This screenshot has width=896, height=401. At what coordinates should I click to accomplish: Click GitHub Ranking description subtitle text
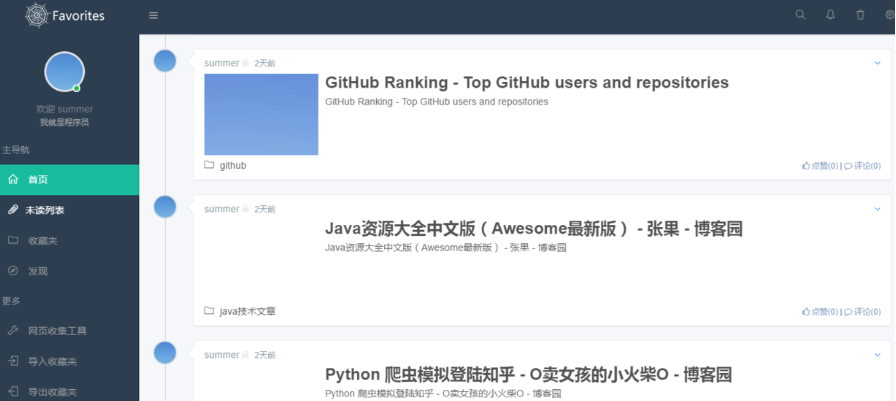click(437, 102)
